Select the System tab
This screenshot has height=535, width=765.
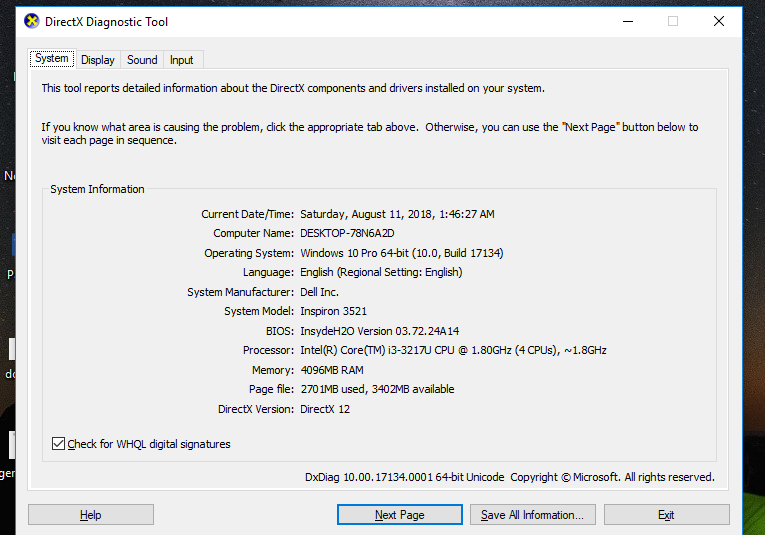(x=52, y=59)
